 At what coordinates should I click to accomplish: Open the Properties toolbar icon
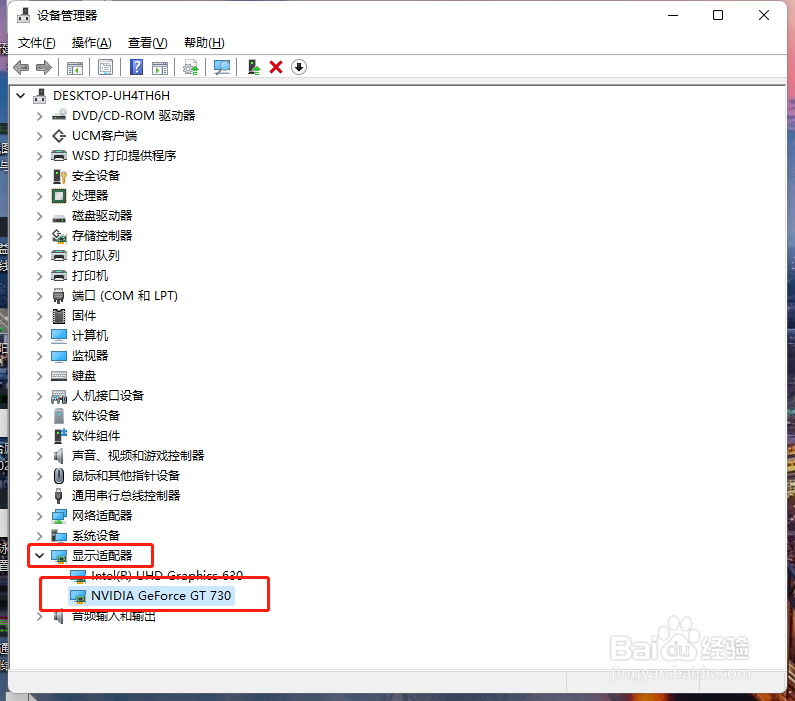(x=105, y=67)
